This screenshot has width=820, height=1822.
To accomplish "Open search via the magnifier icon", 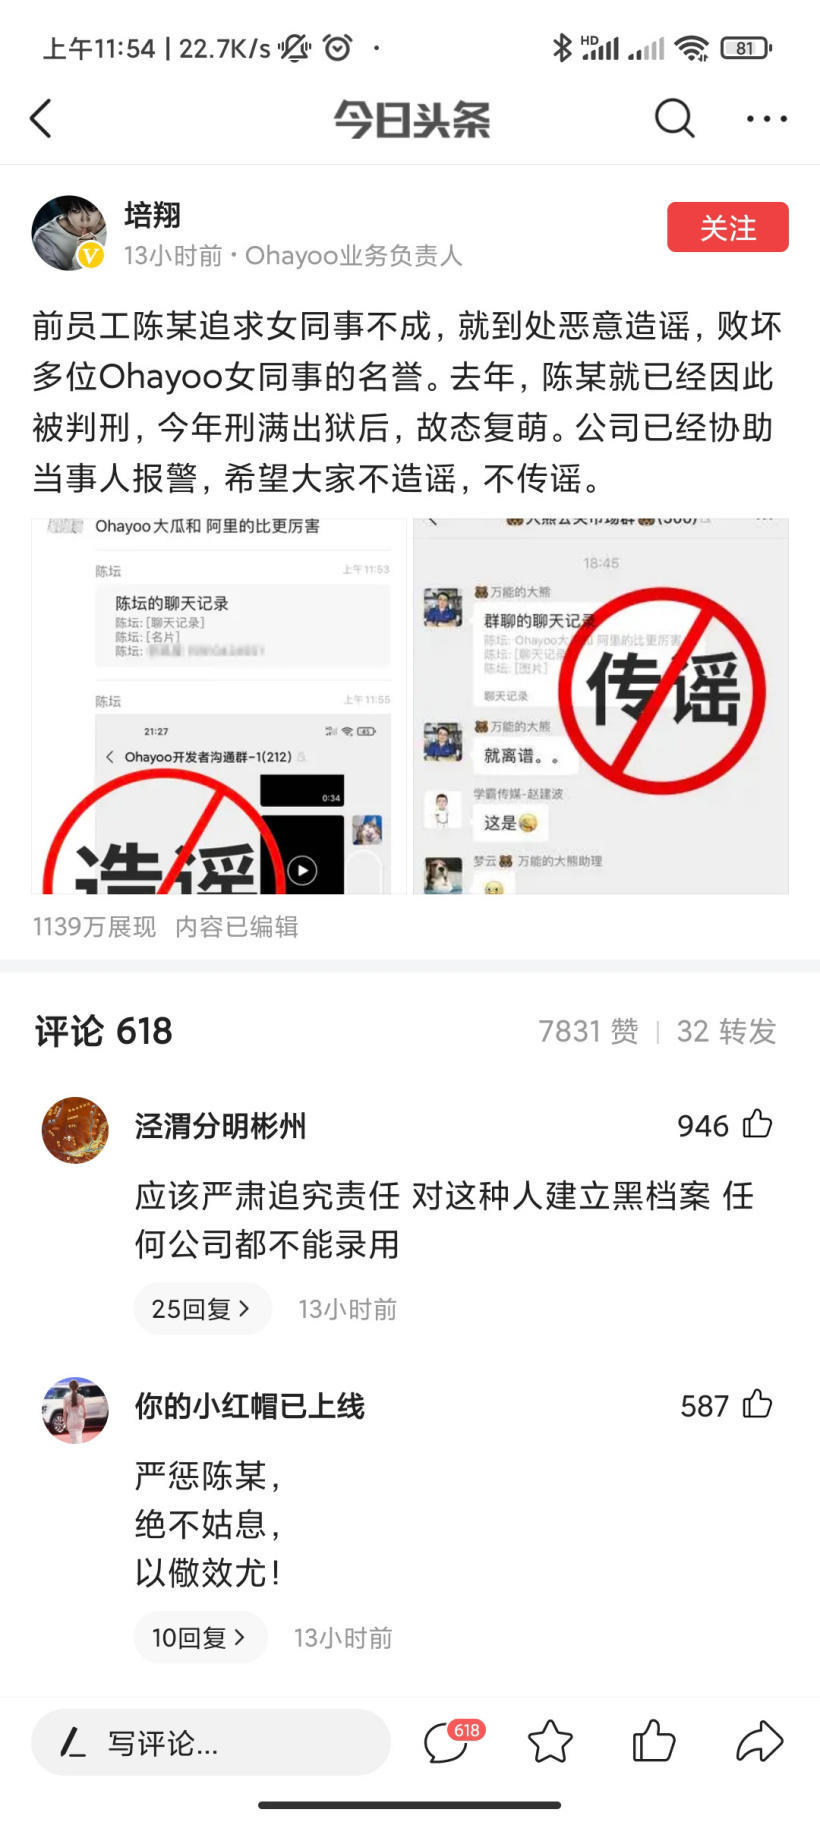I will click(x=674, y=119).
